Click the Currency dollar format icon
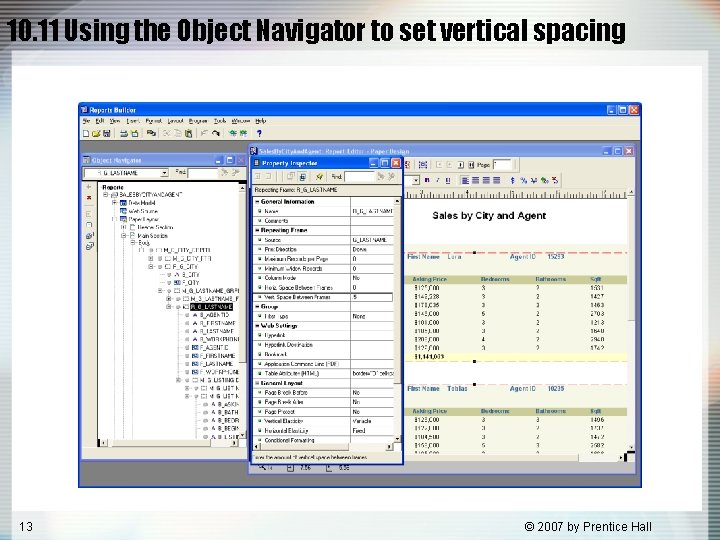The image size is (720, 540). [513, 180]
